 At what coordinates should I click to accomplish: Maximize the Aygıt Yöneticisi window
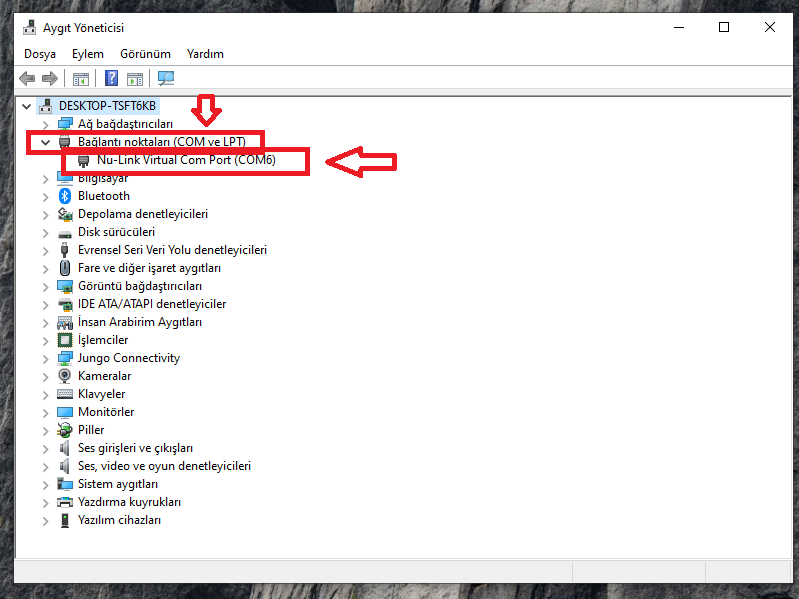pyautogui.click(x=724, y=28)
